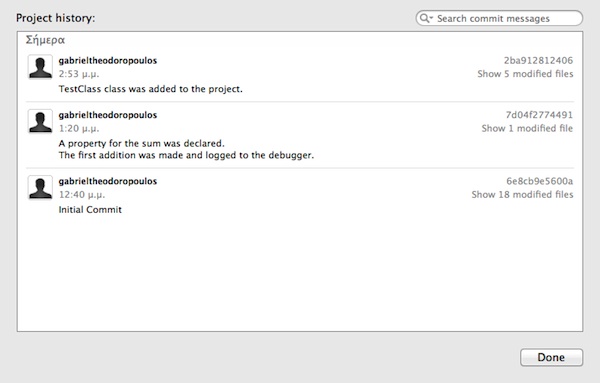Select the TestClass class was added commit message

point(150,89)
